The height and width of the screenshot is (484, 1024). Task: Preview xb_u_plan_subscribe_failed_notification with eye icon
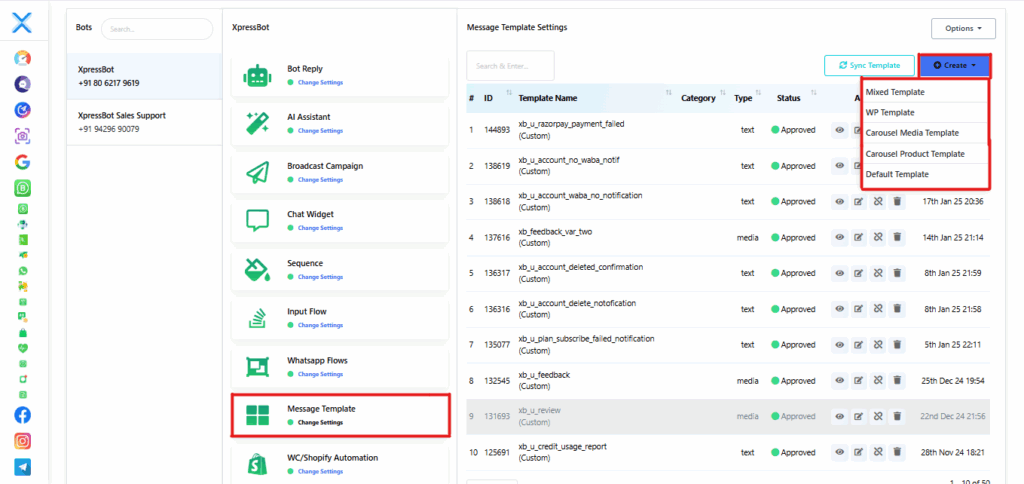point(840,344)
